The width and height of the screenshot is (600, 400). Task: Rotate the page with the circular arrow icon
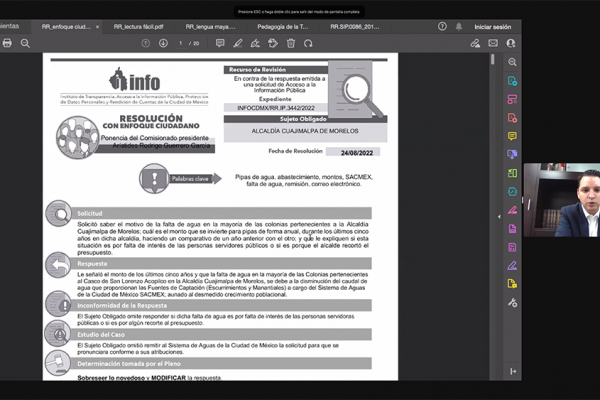(x=308, y=43)
